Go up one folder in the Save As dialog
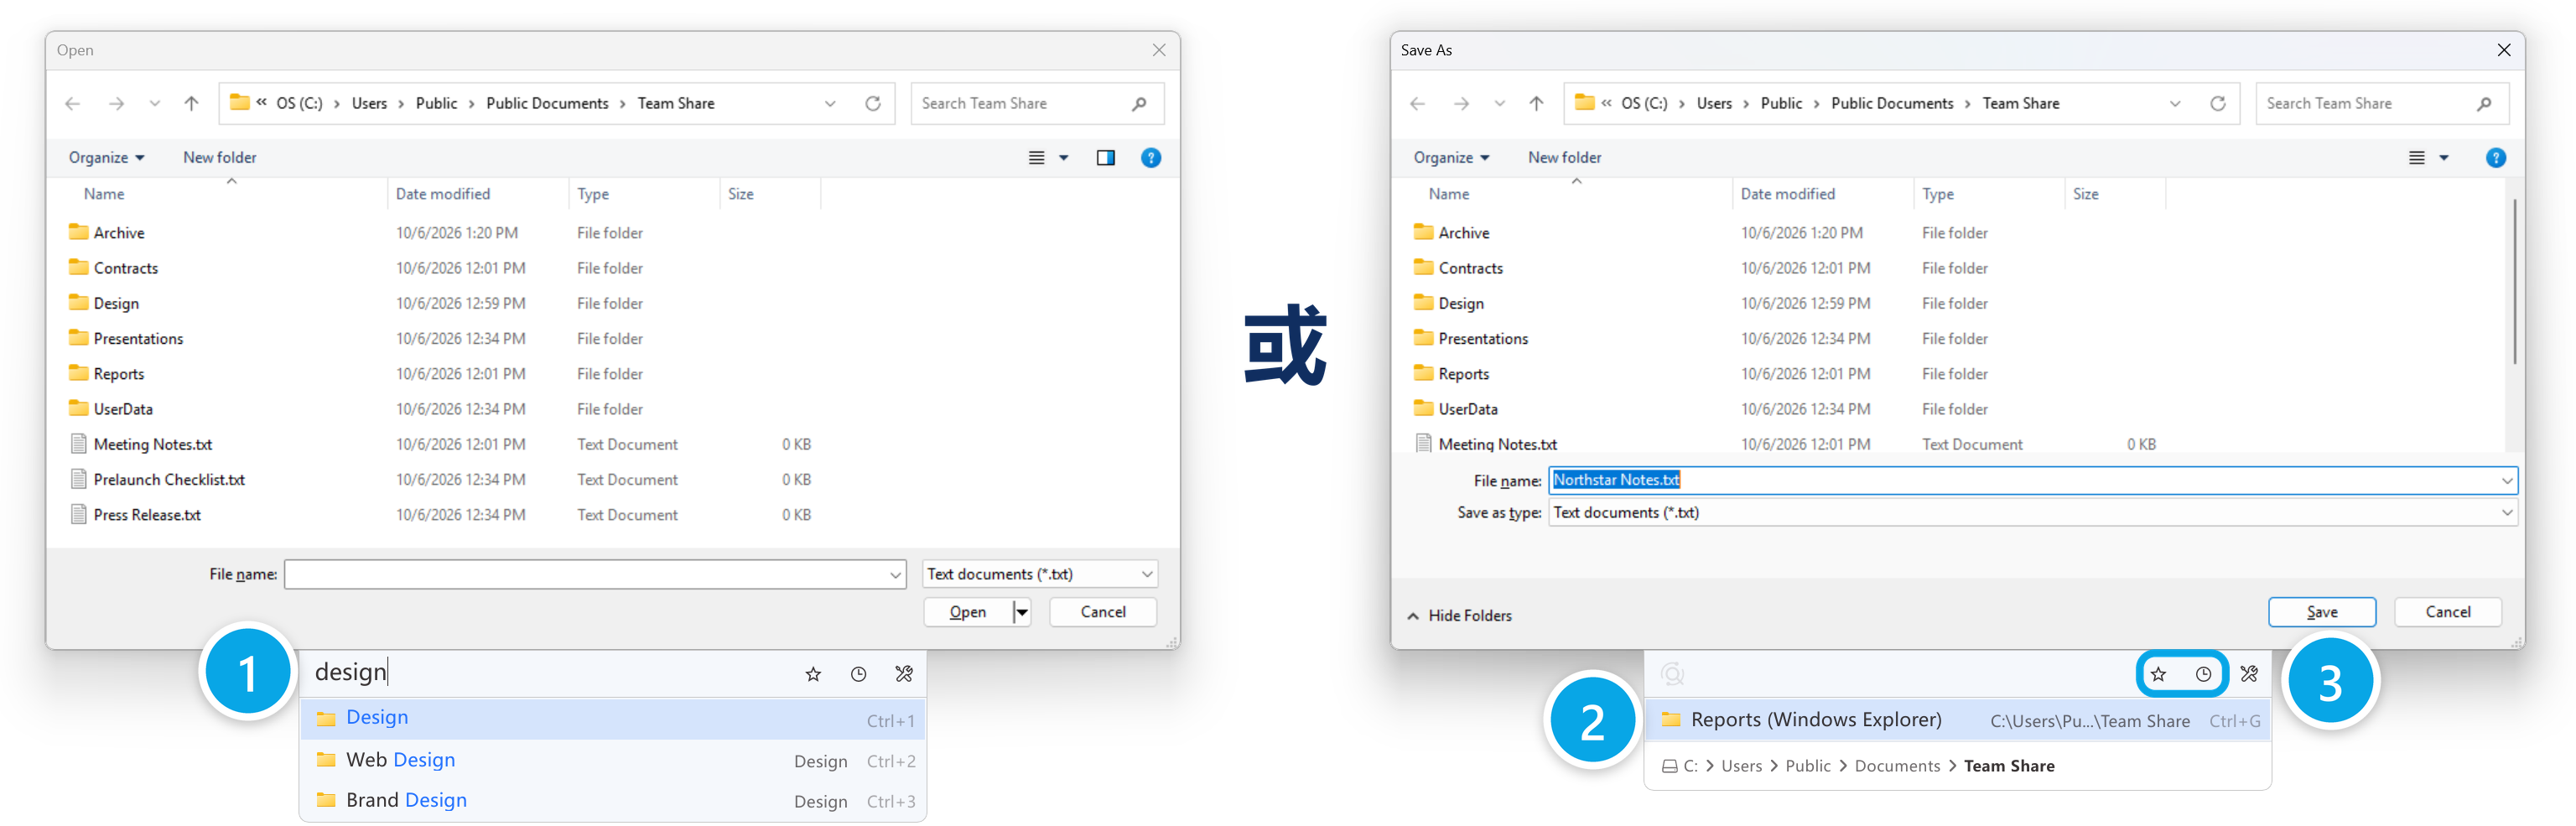2576x826 pixels. click(x=1536, y=103)
